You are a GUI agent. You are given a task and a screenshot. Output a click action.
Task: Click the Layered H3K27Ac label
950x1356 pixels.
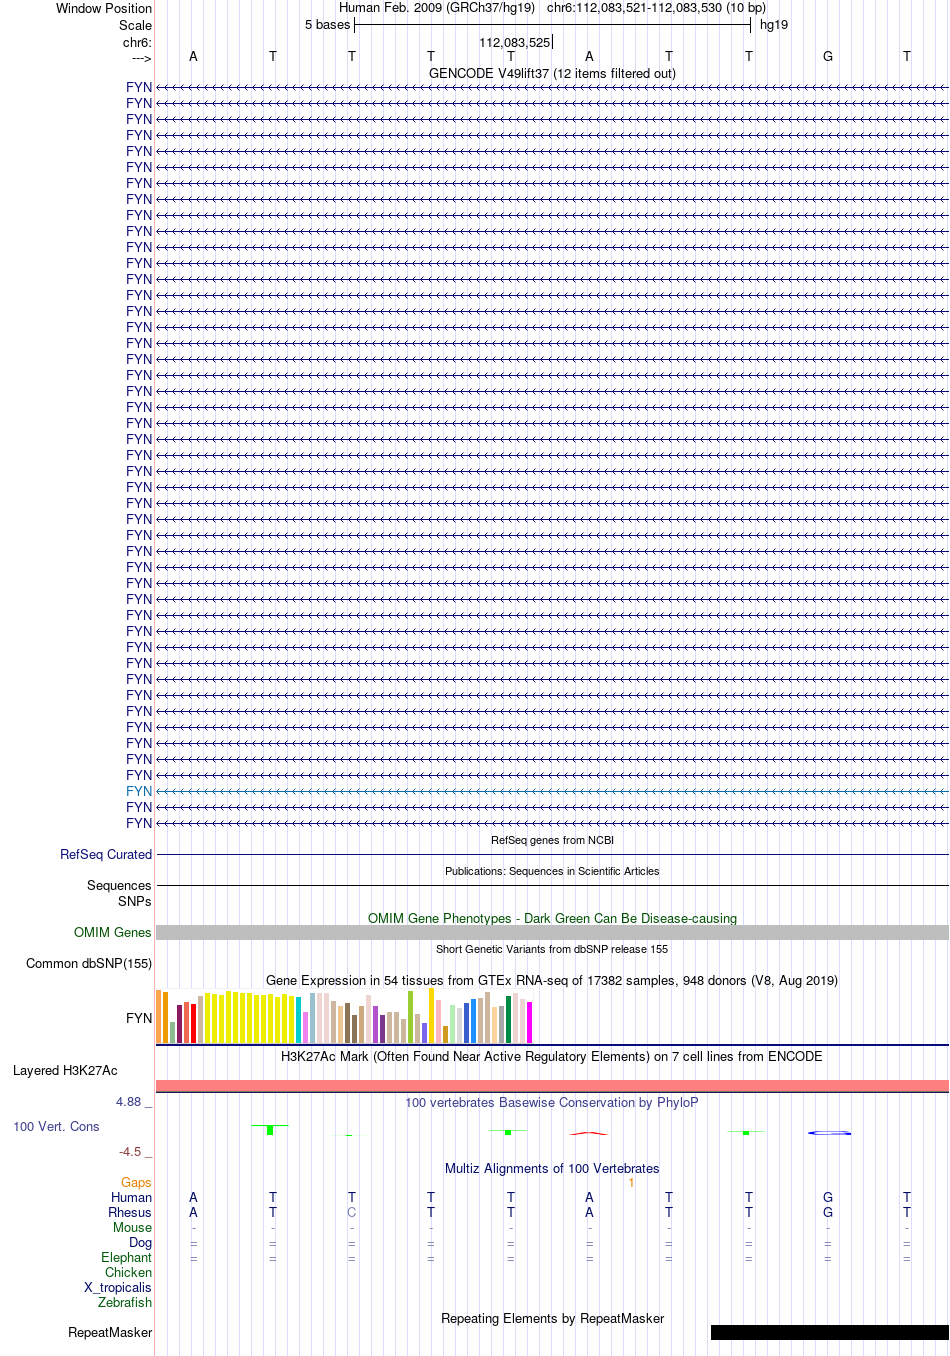[65, 1070]
